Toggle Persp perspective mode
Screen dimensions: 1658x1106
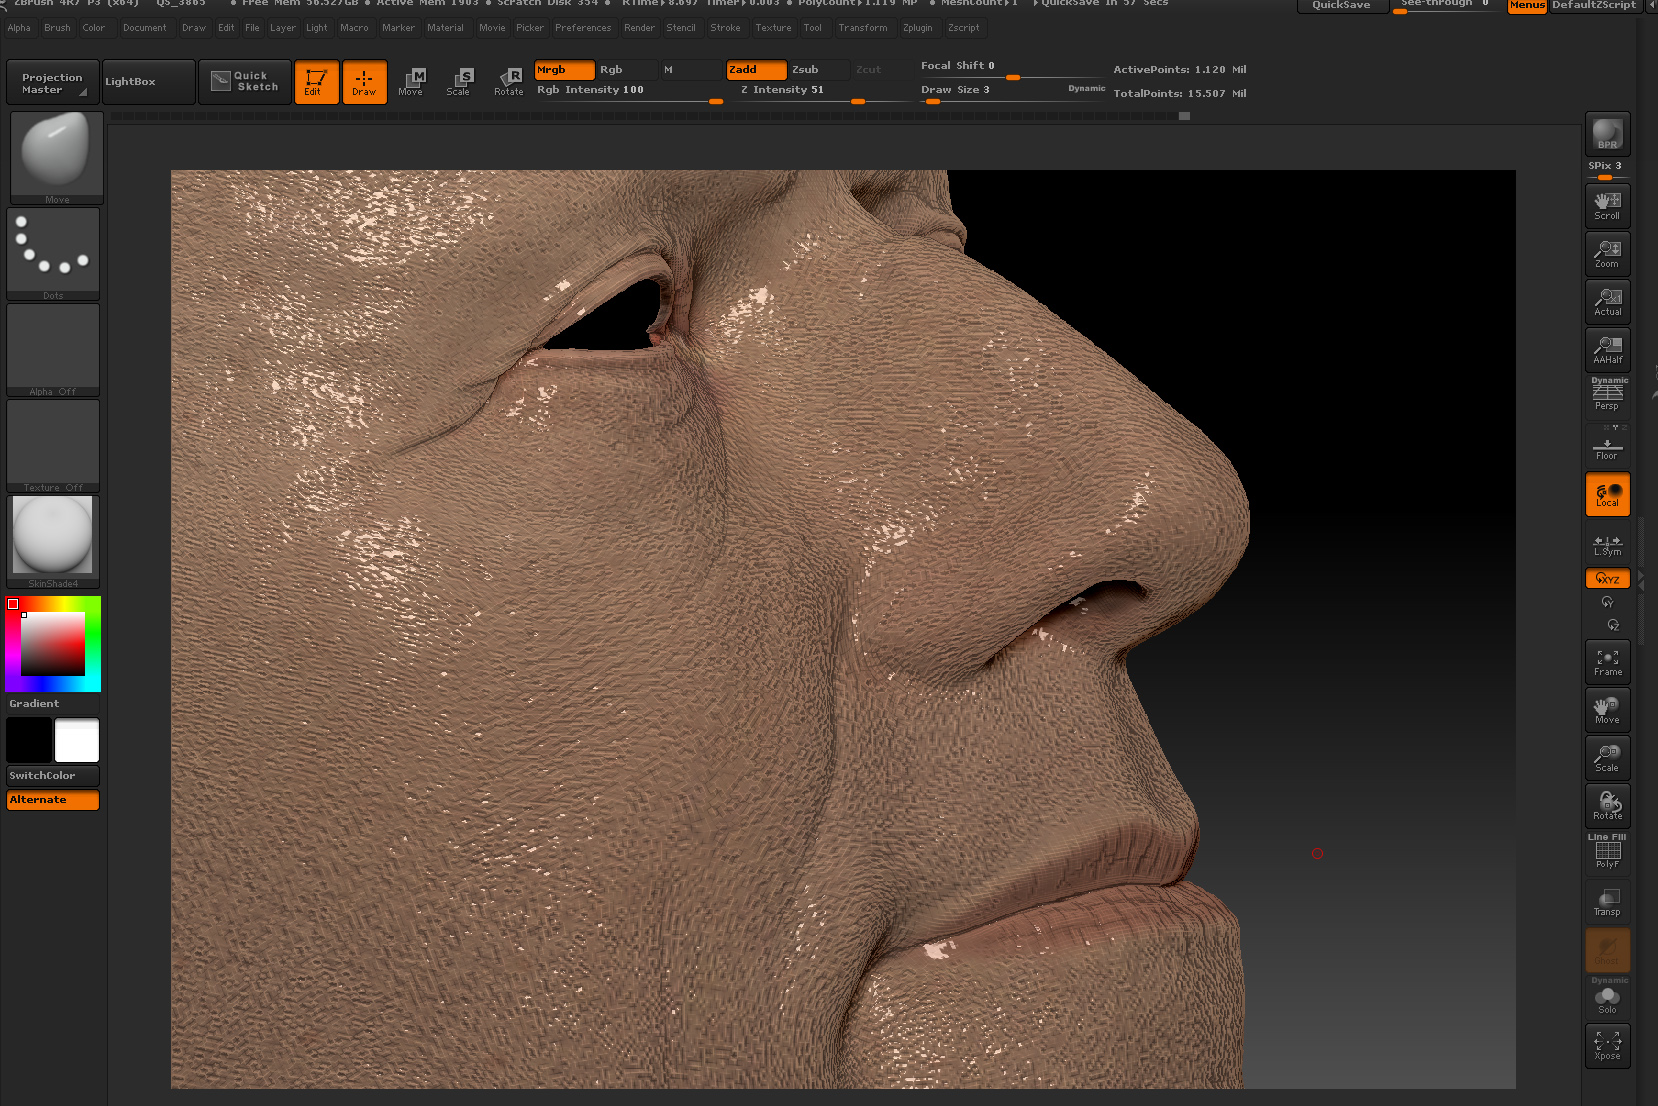point(1607,395)
